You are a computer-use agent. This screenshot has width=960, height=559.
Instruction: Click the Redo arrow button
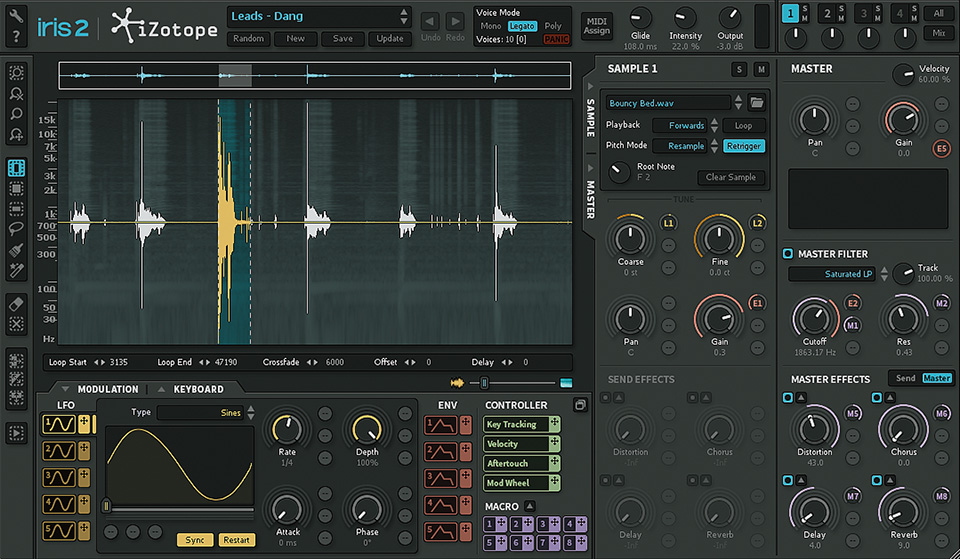click(455, 21)
